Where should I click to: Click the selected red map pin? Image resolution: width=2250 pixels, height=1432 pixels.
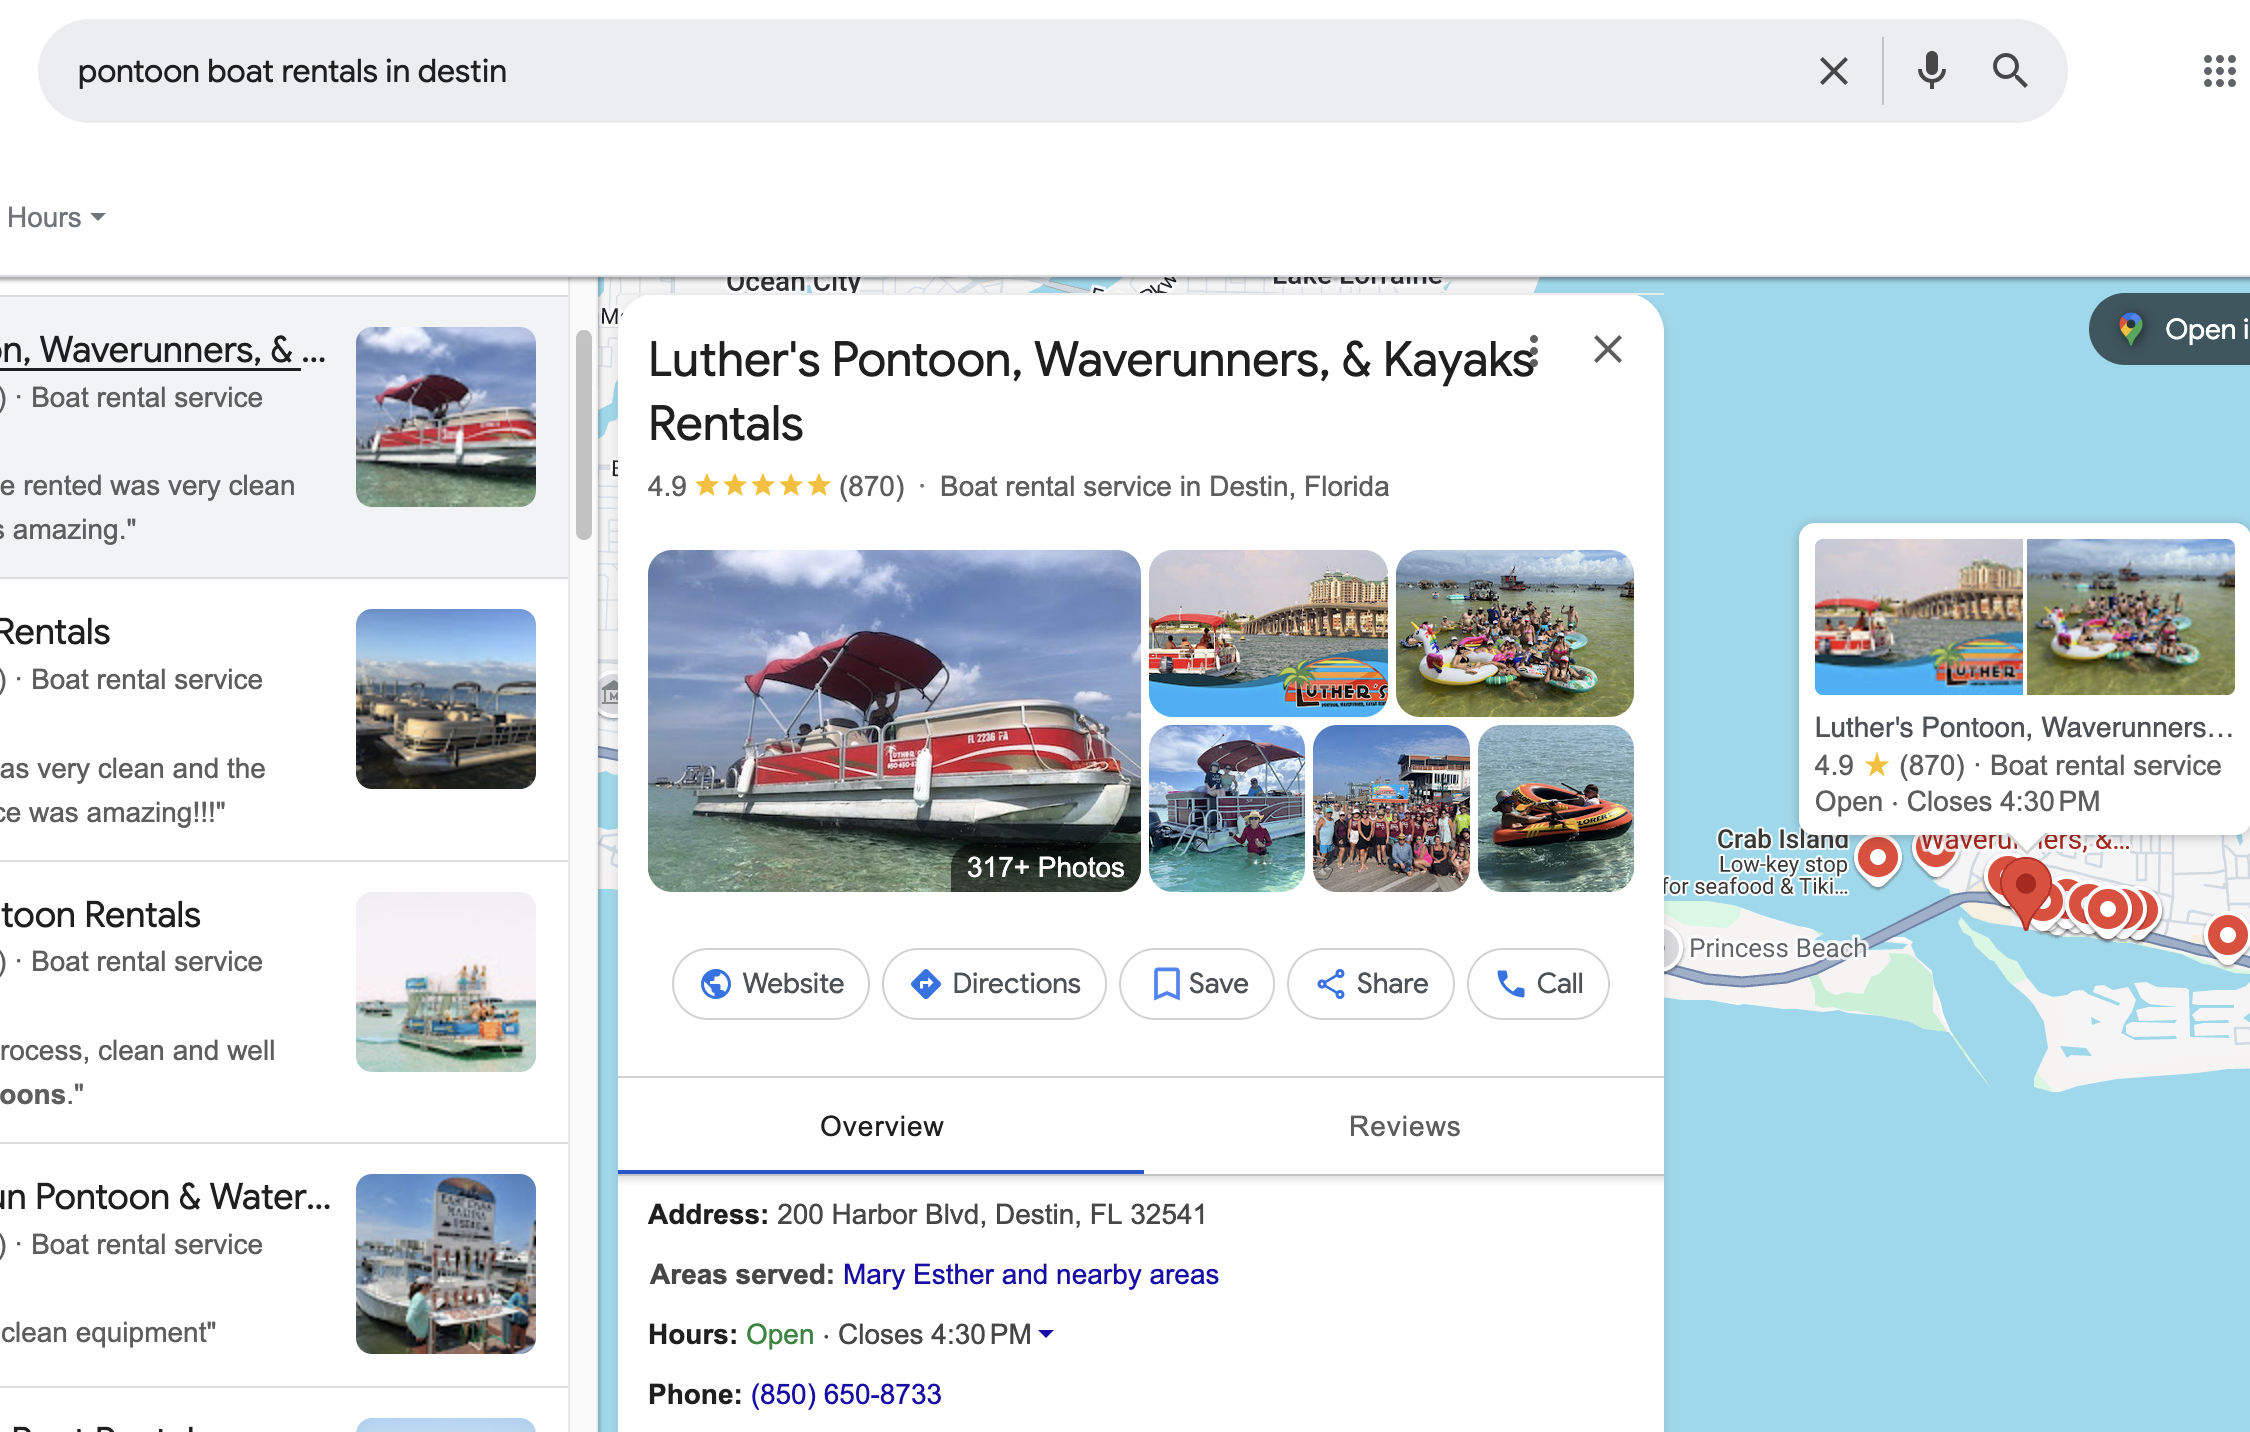coord(2026,890)
